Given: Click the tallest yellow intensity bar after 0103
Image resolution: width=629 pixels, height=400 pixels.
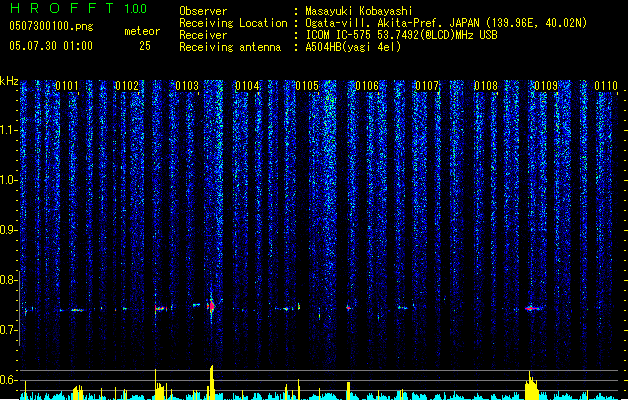Looking at the screenshot, I should click(x=211, y=382).
